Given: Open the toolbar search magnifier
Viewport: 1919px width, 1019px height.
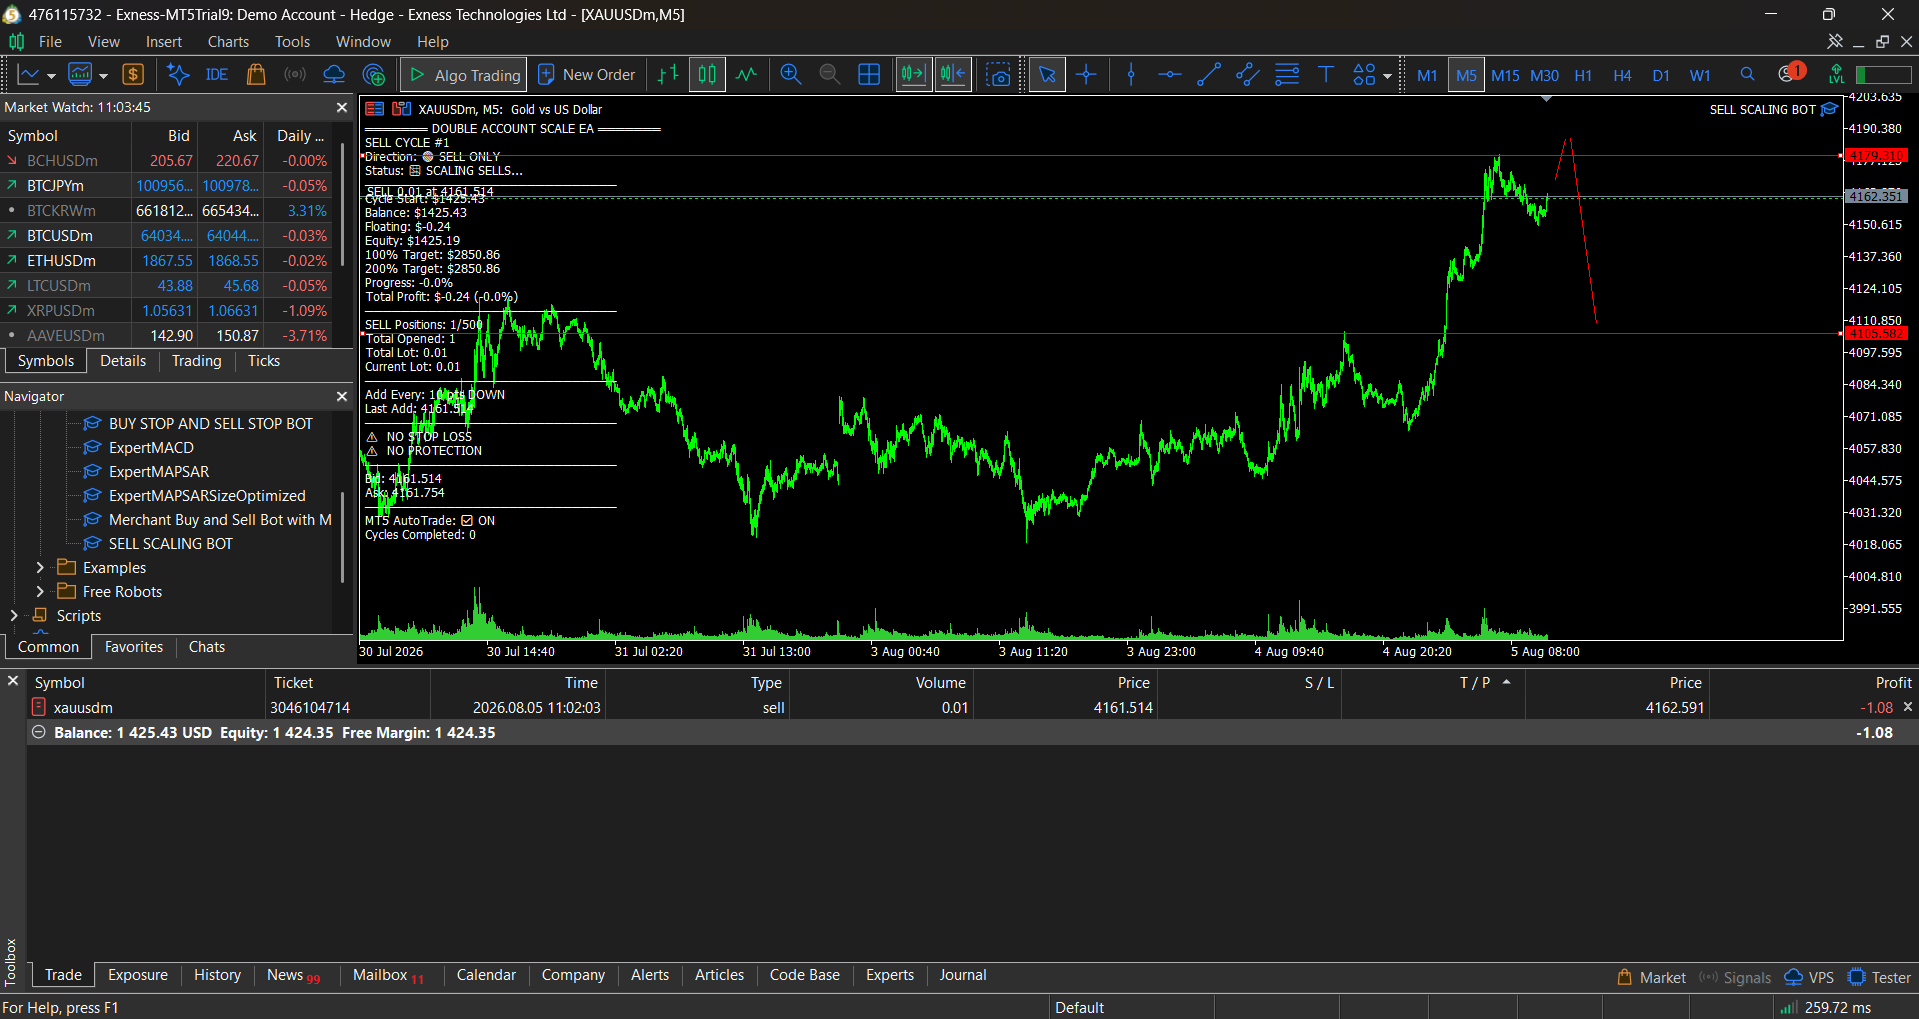Looking at the screenshot, I should coord(1747,75).
